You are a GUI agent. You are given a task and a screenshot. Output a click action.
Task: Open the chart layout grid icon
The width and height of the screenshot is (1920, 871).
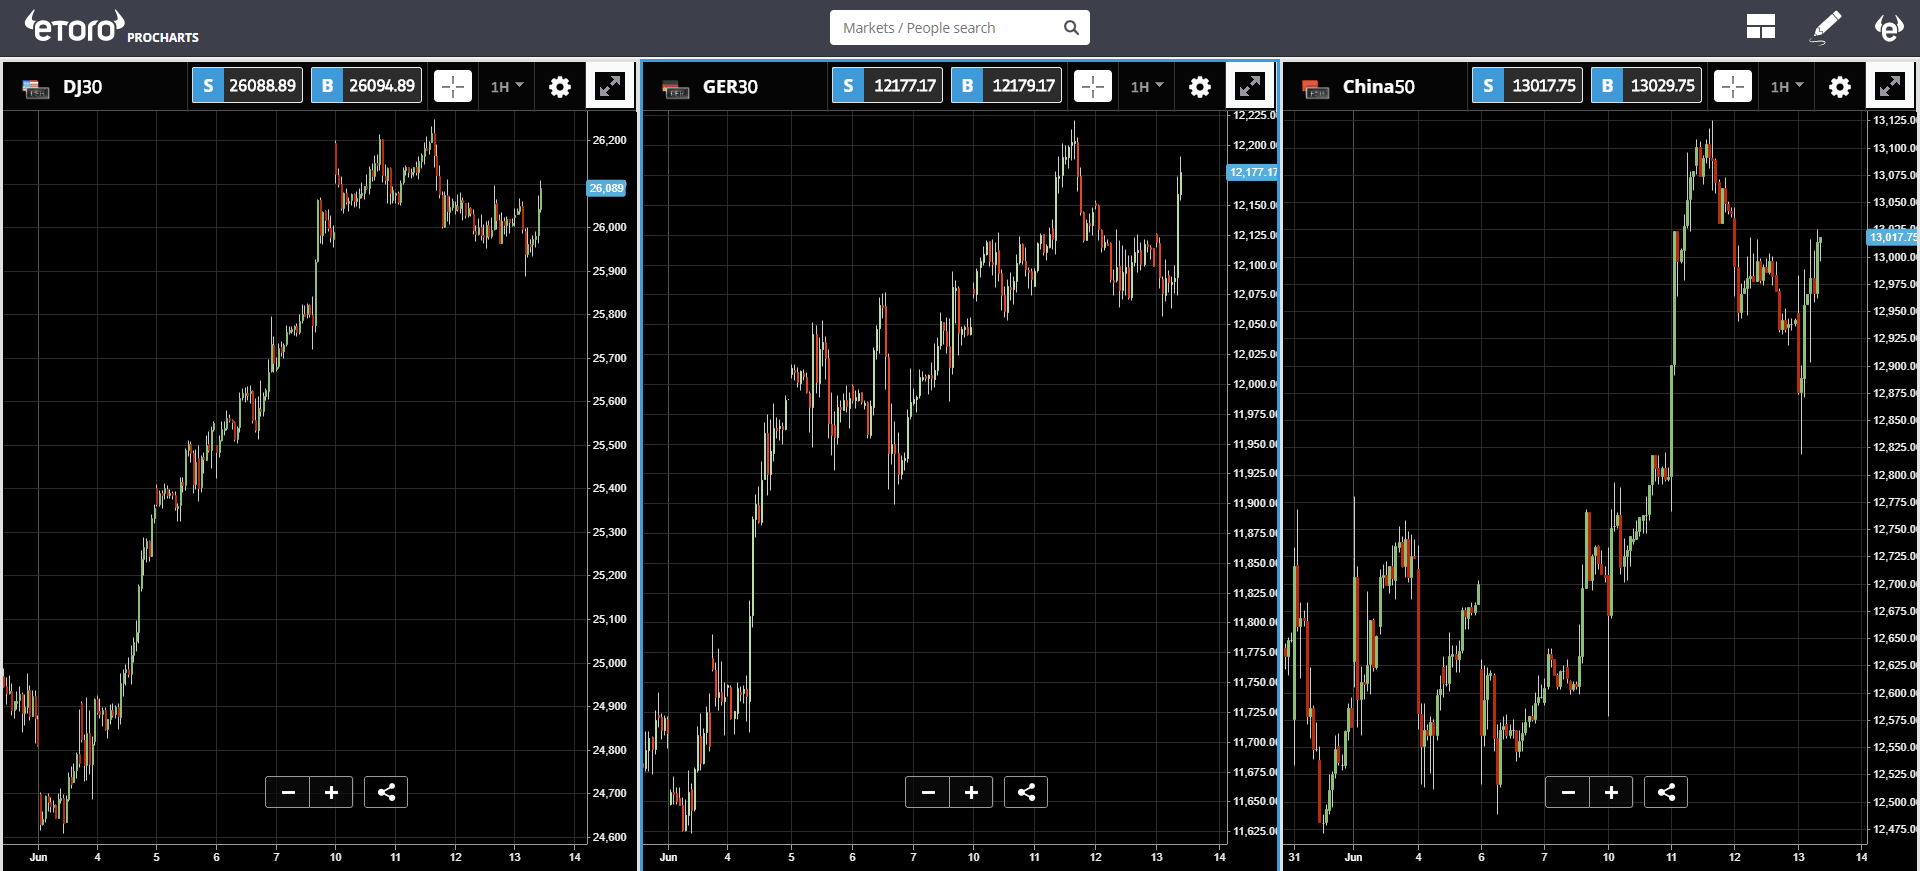point(1760,27)
